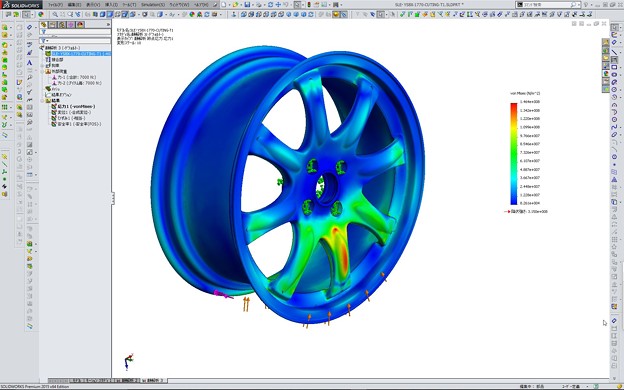Select the Note text 'A' tool in sidebar

coord(29,62)
